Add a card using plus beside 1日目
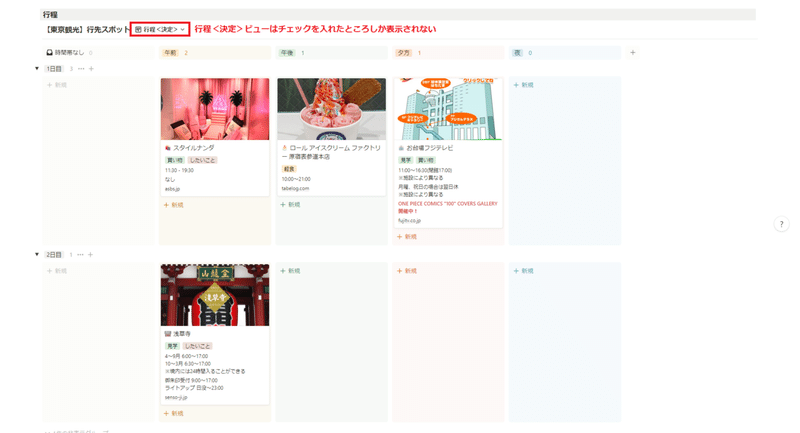 pyautogui.click(x=91, y=68)
